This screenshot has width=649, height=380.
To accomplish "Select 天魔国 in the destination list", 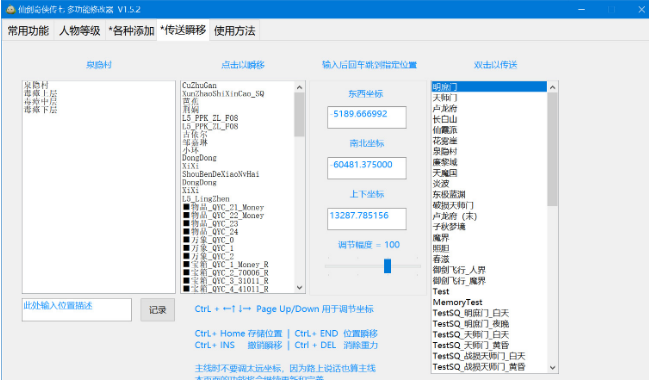I will pos(445,173).
